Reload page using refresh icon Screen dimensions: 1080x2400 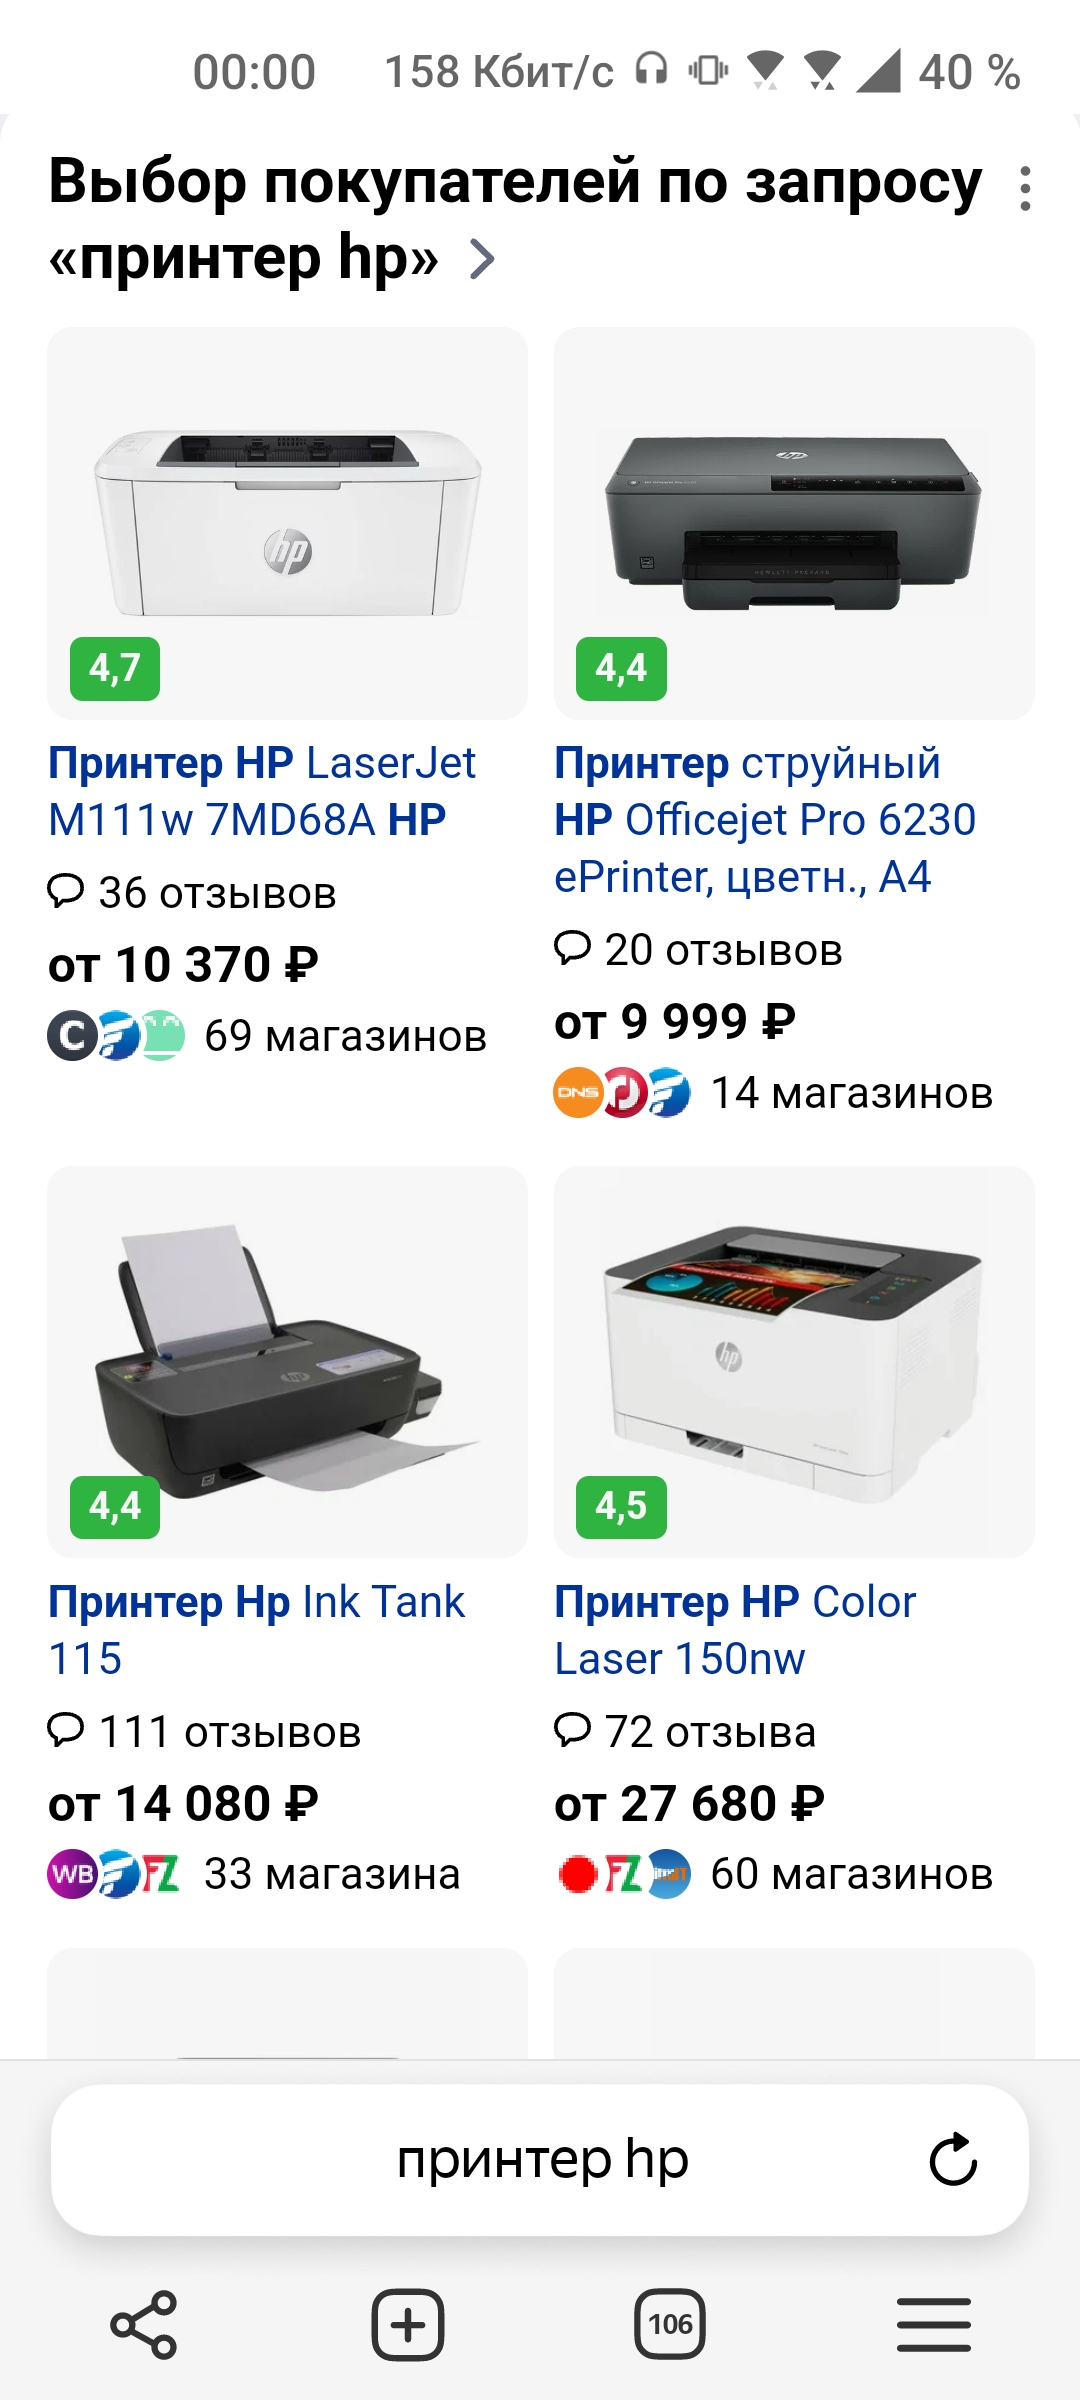[953, 2160]
